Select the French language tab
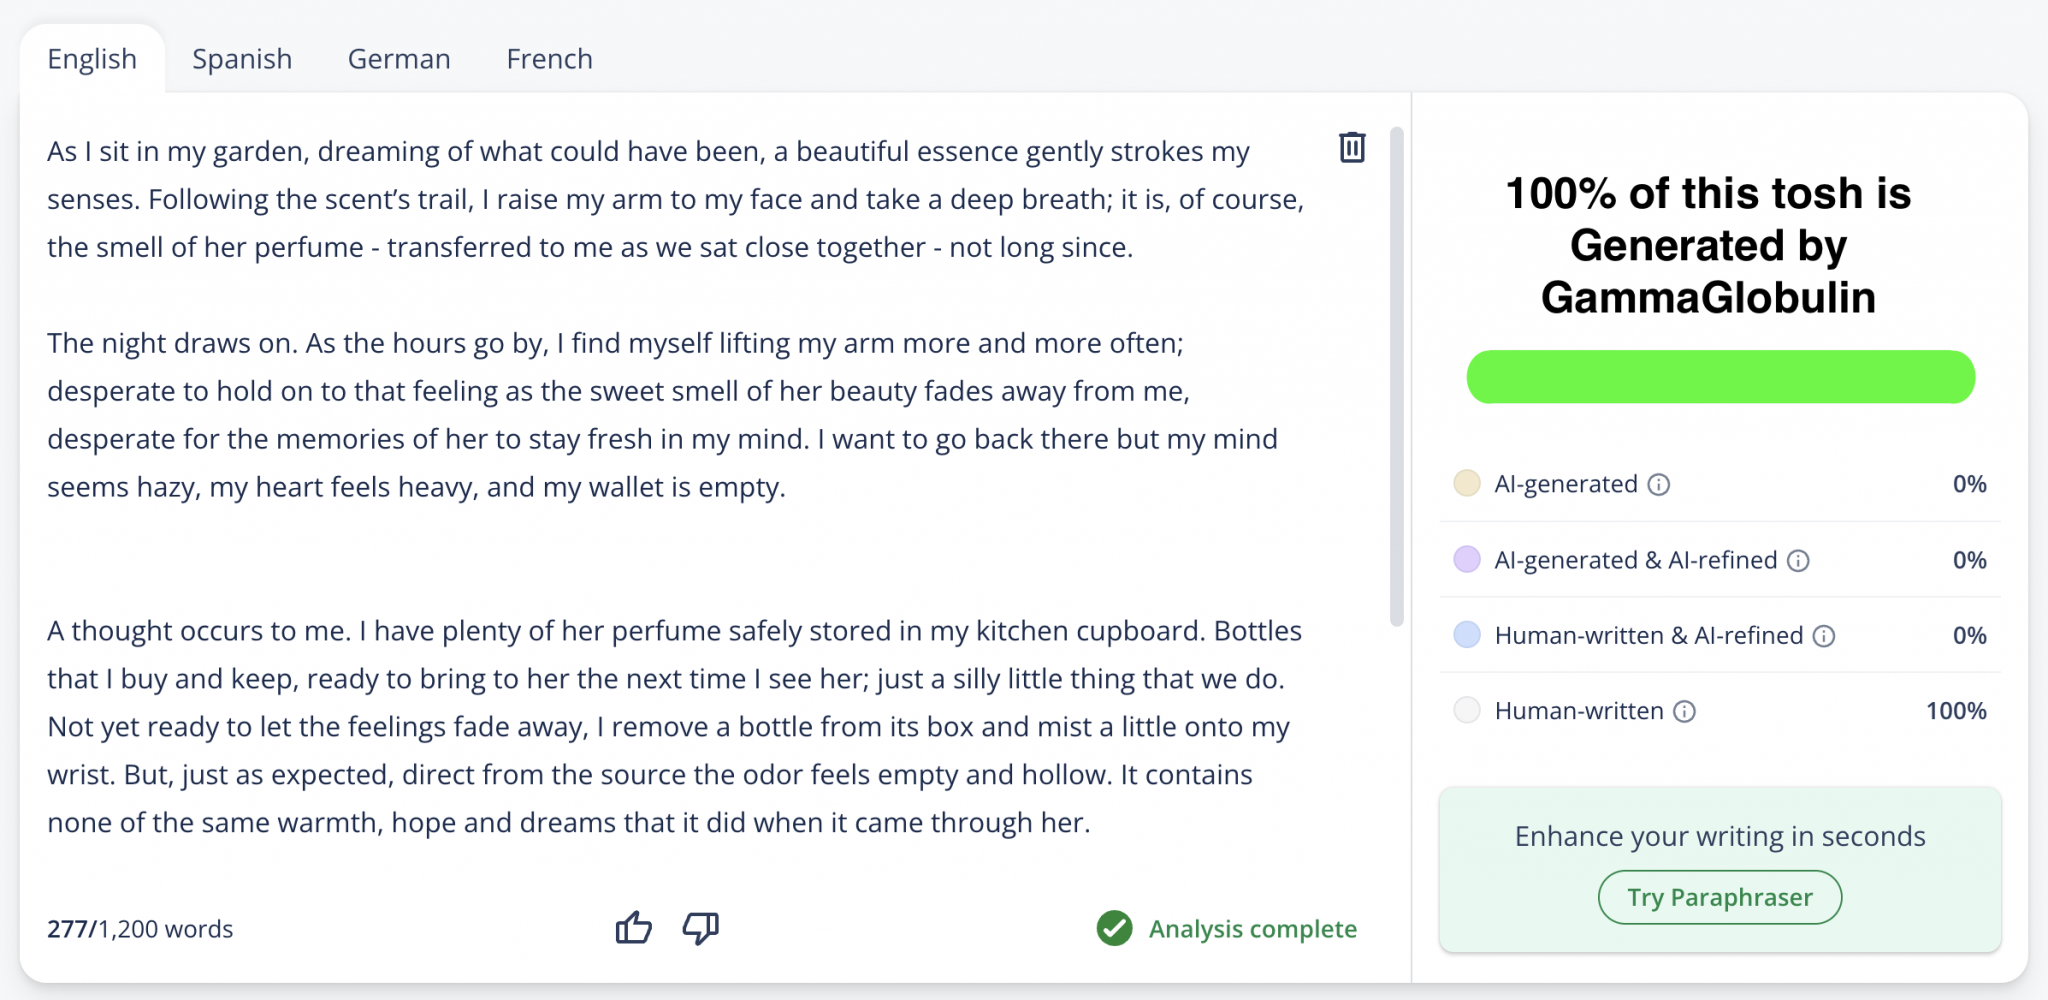Image resolution: width=2048 pixels, height=1000 pixels. pos(549,59)
